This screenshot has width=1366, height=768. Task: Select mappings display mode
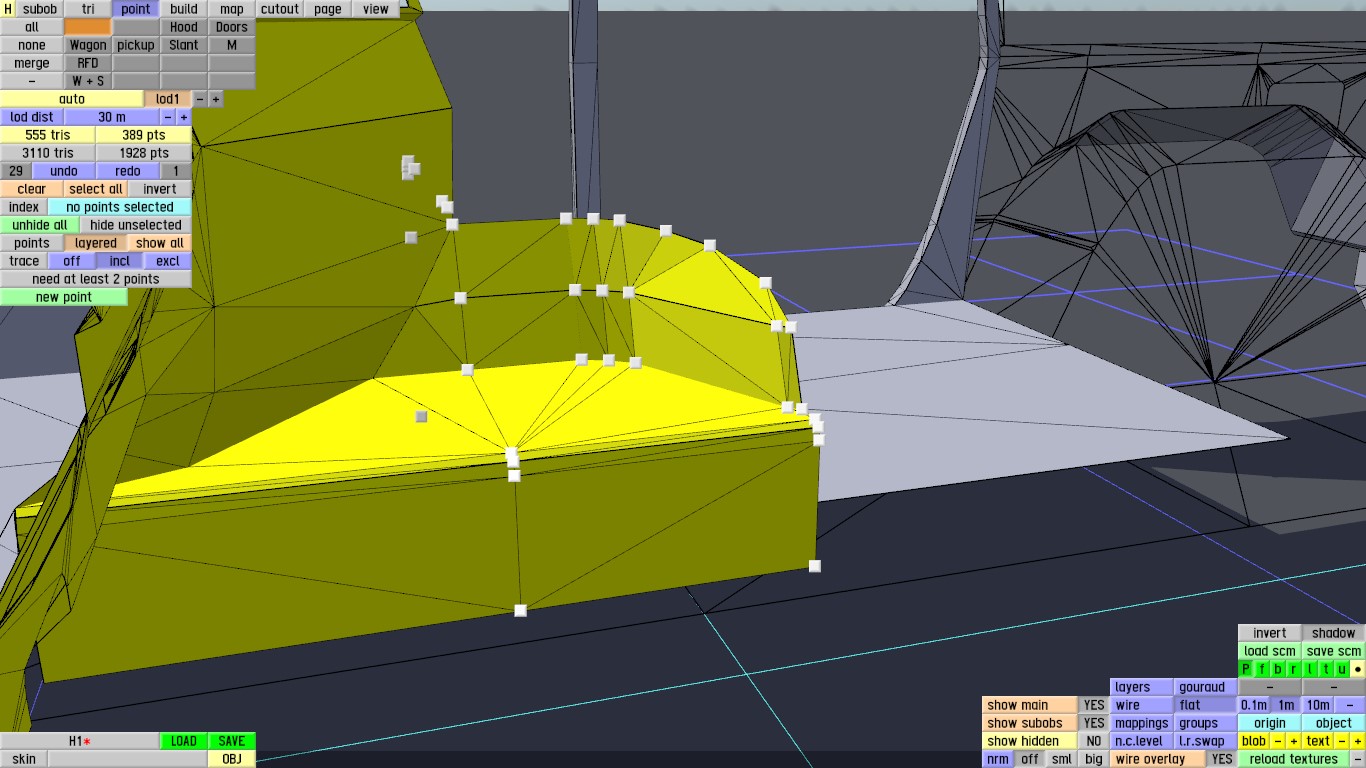1142,723
